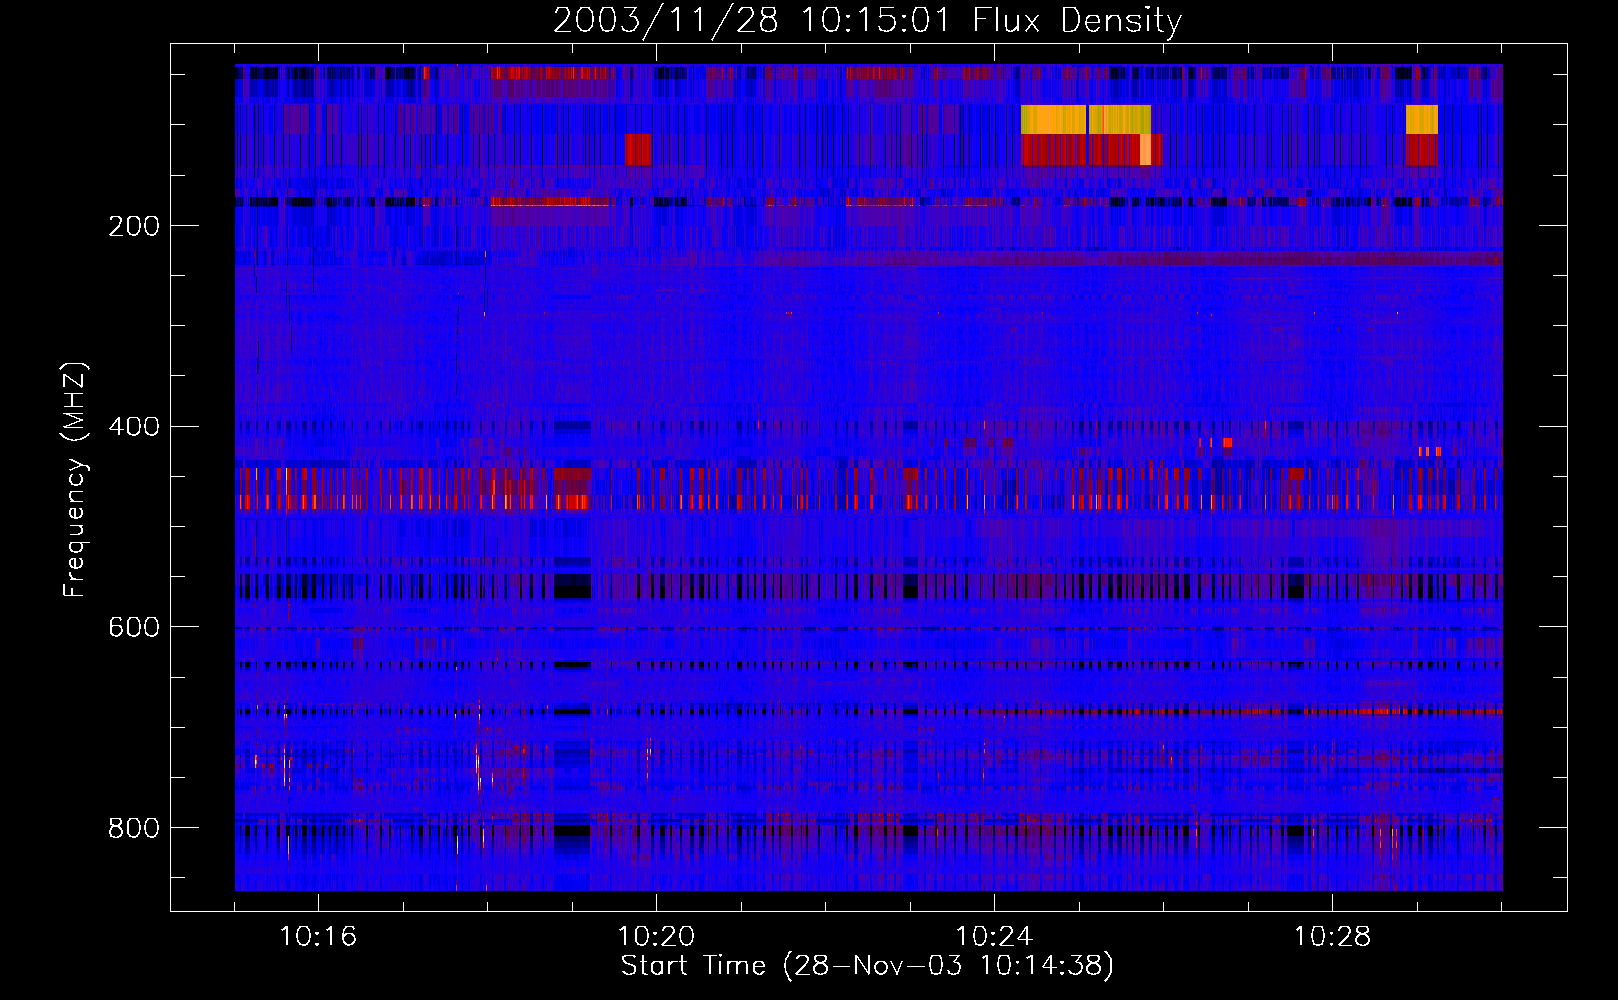
Task: Click the 600 frequency tick label
Action: point(134,627)
